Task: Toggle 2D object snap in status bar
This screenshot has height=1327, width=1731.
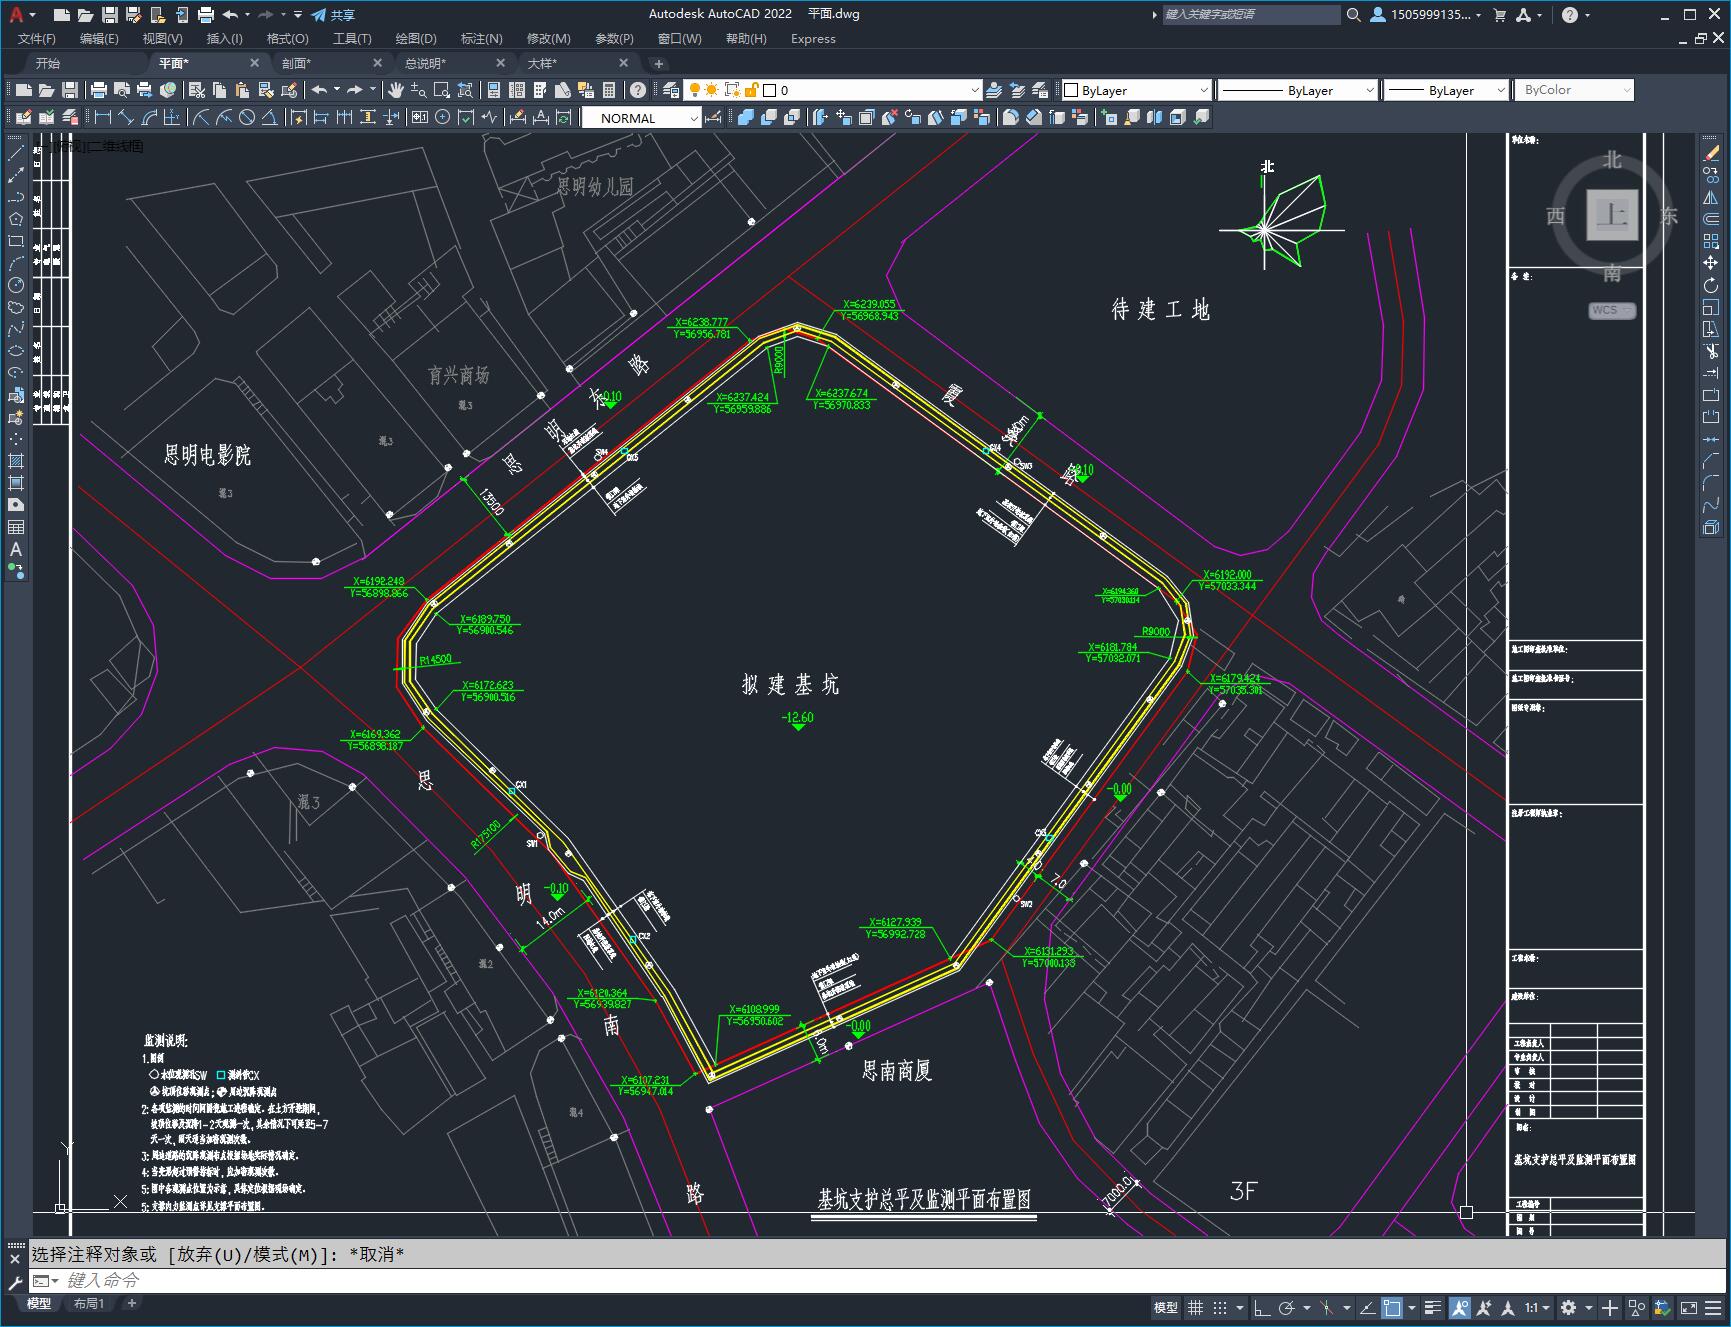Action: click(x=1392, y=1307)
